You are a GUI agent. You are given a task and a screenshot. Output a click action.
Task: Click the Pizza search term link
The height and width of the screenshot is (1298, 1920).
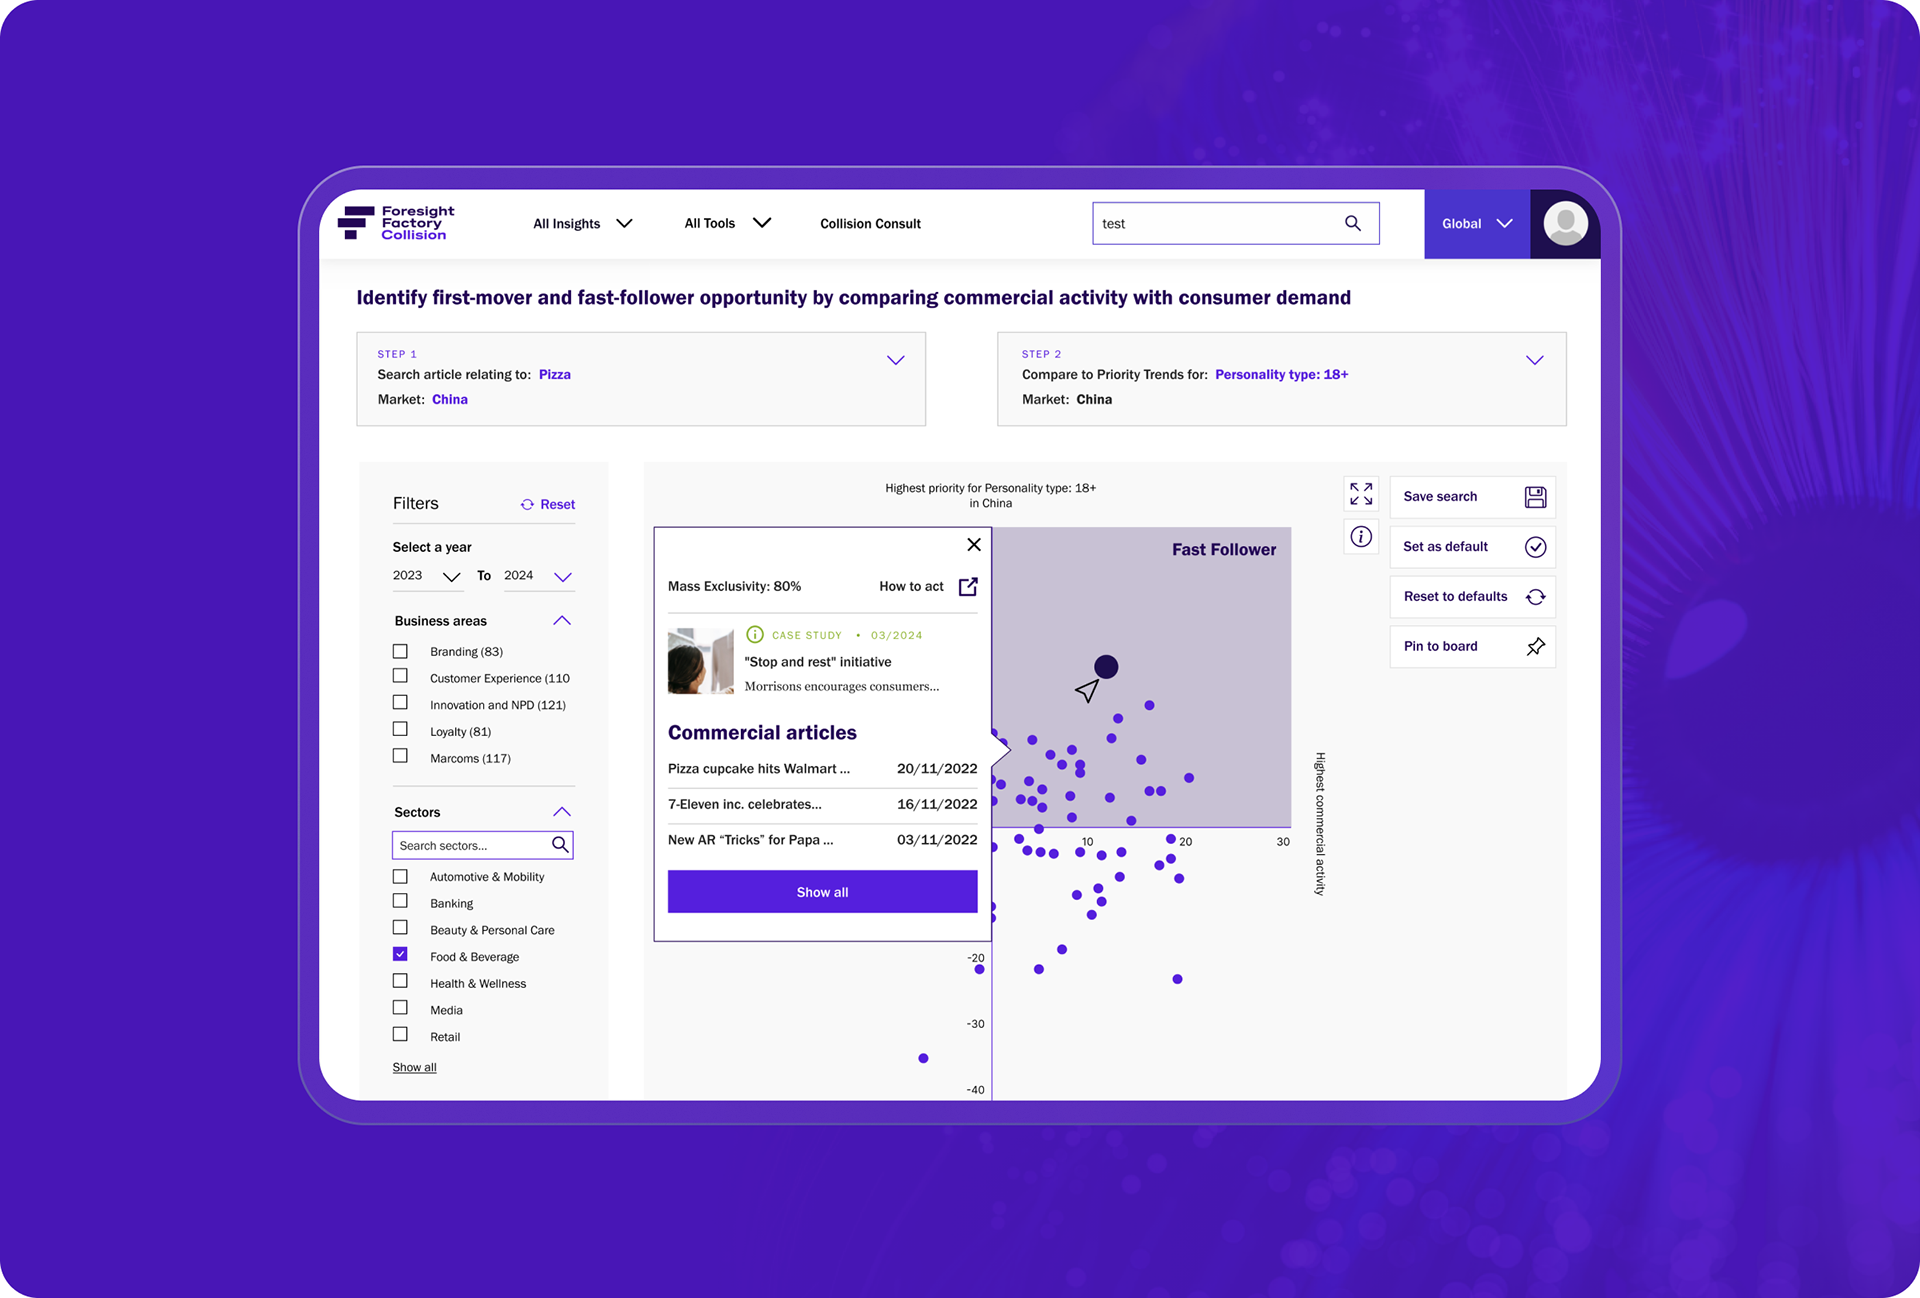555,375
